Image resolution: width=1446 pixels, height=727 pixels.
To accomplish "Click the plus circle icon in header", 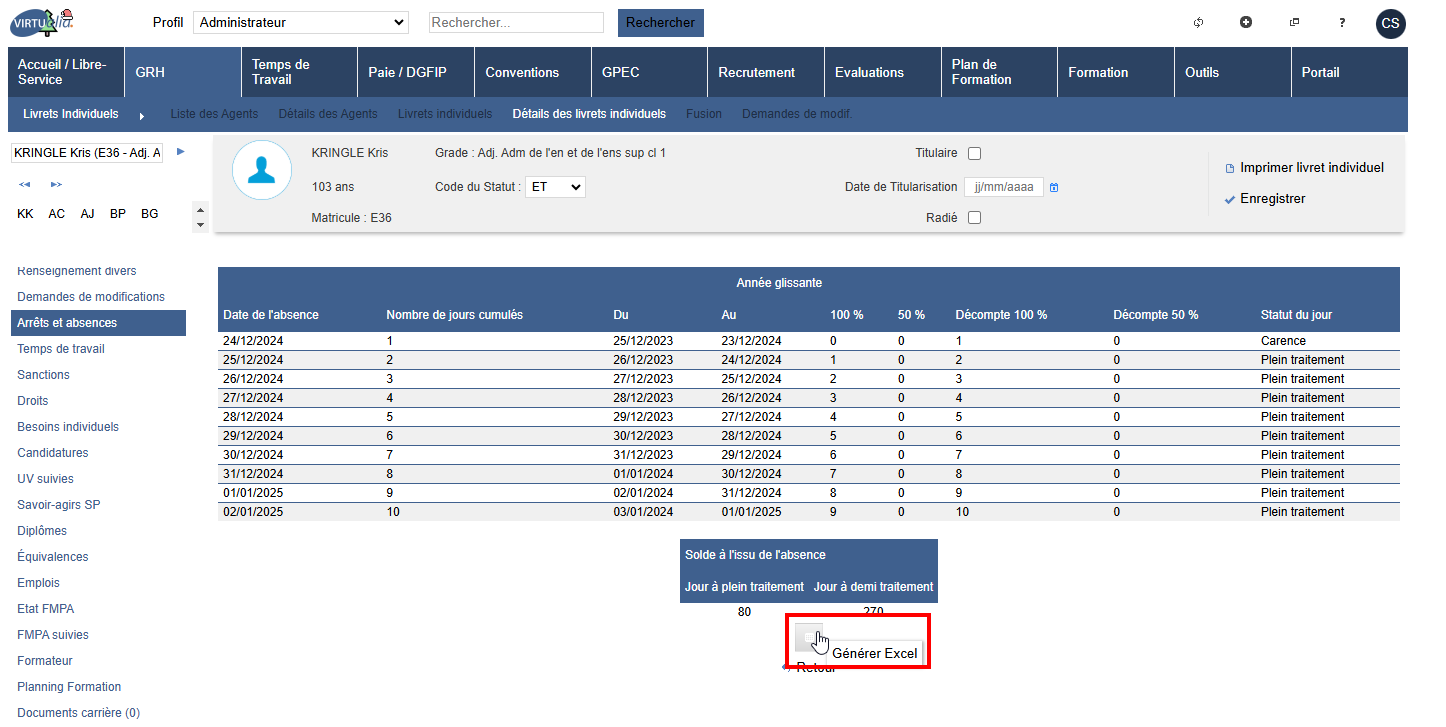I will (1246, 22).
